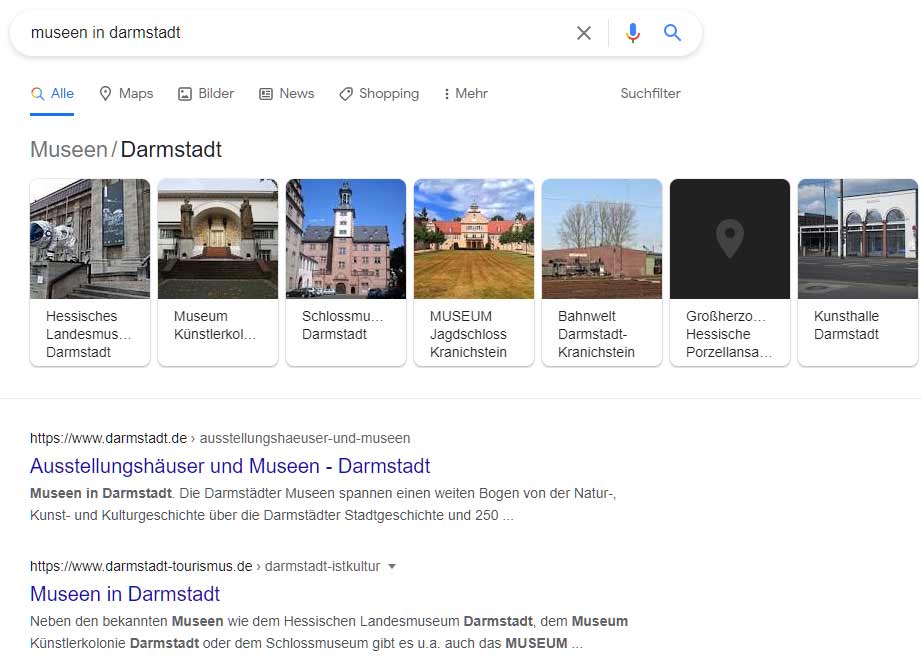The image size is (922, 669).
Task: Expand the Mehr menu
Action: [466, 93]
